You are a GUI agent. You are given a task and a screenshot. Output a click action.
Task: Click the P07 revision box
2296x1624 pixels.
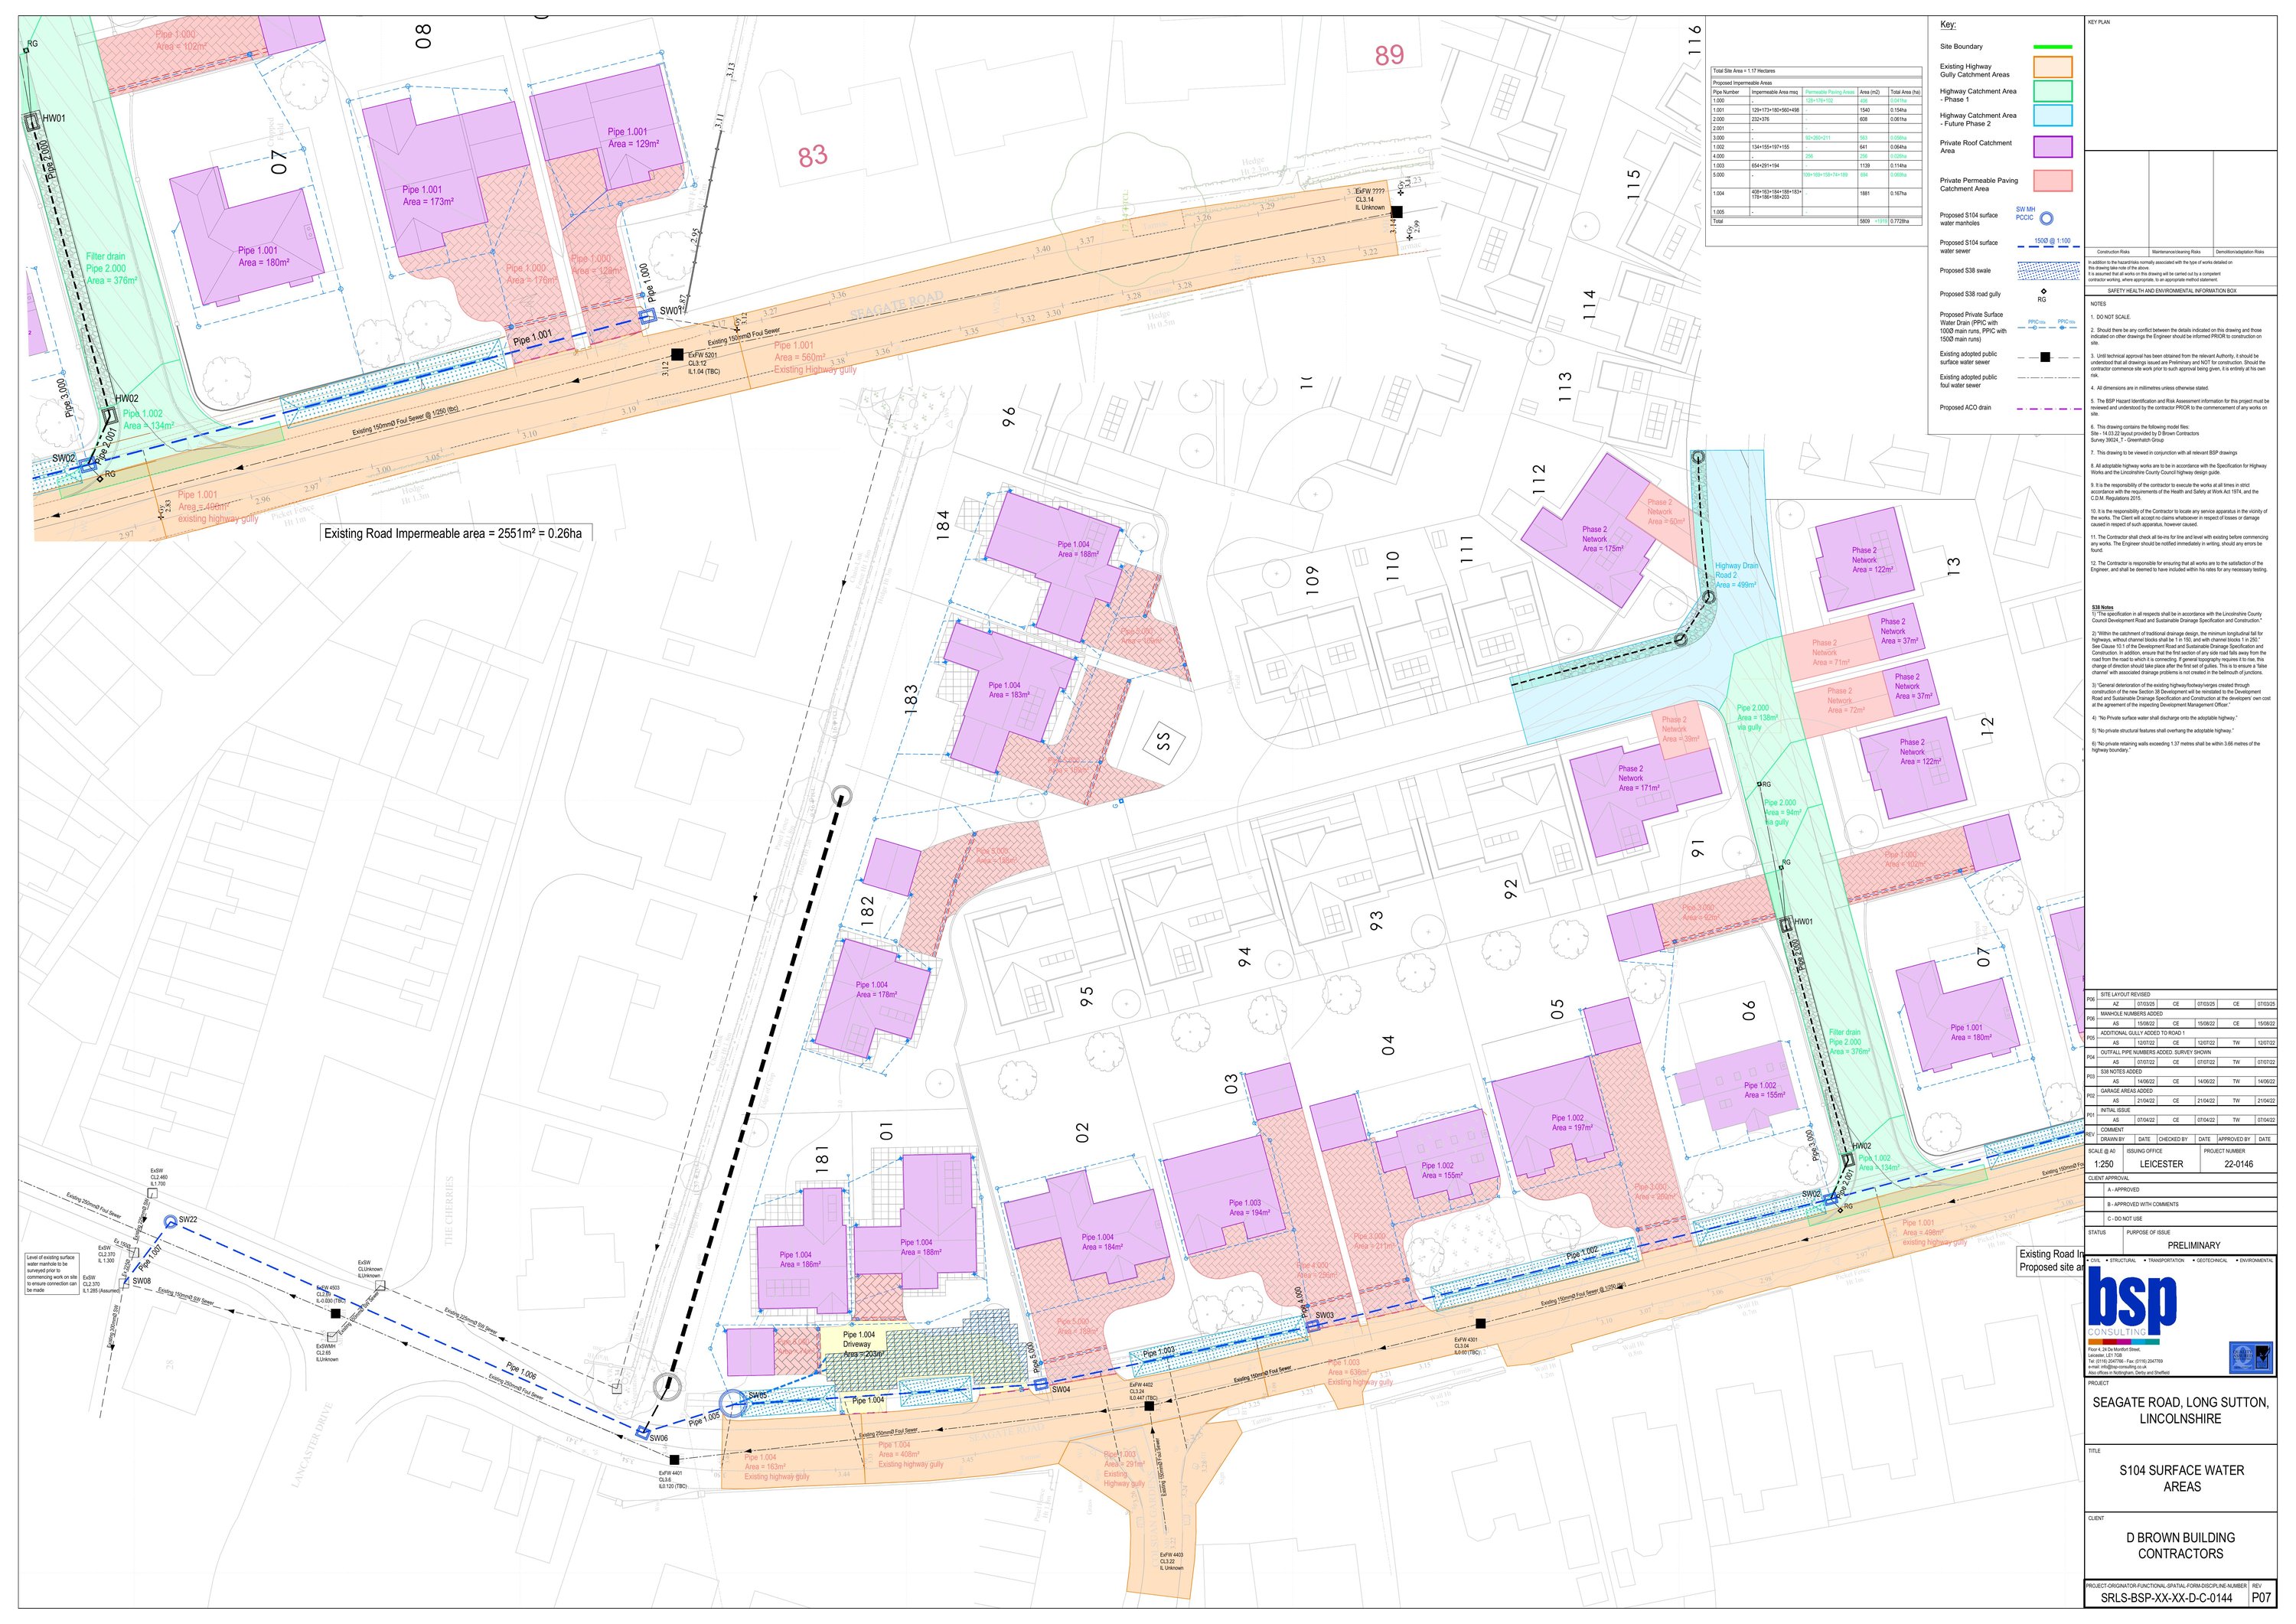(x=2261, y=1598)
